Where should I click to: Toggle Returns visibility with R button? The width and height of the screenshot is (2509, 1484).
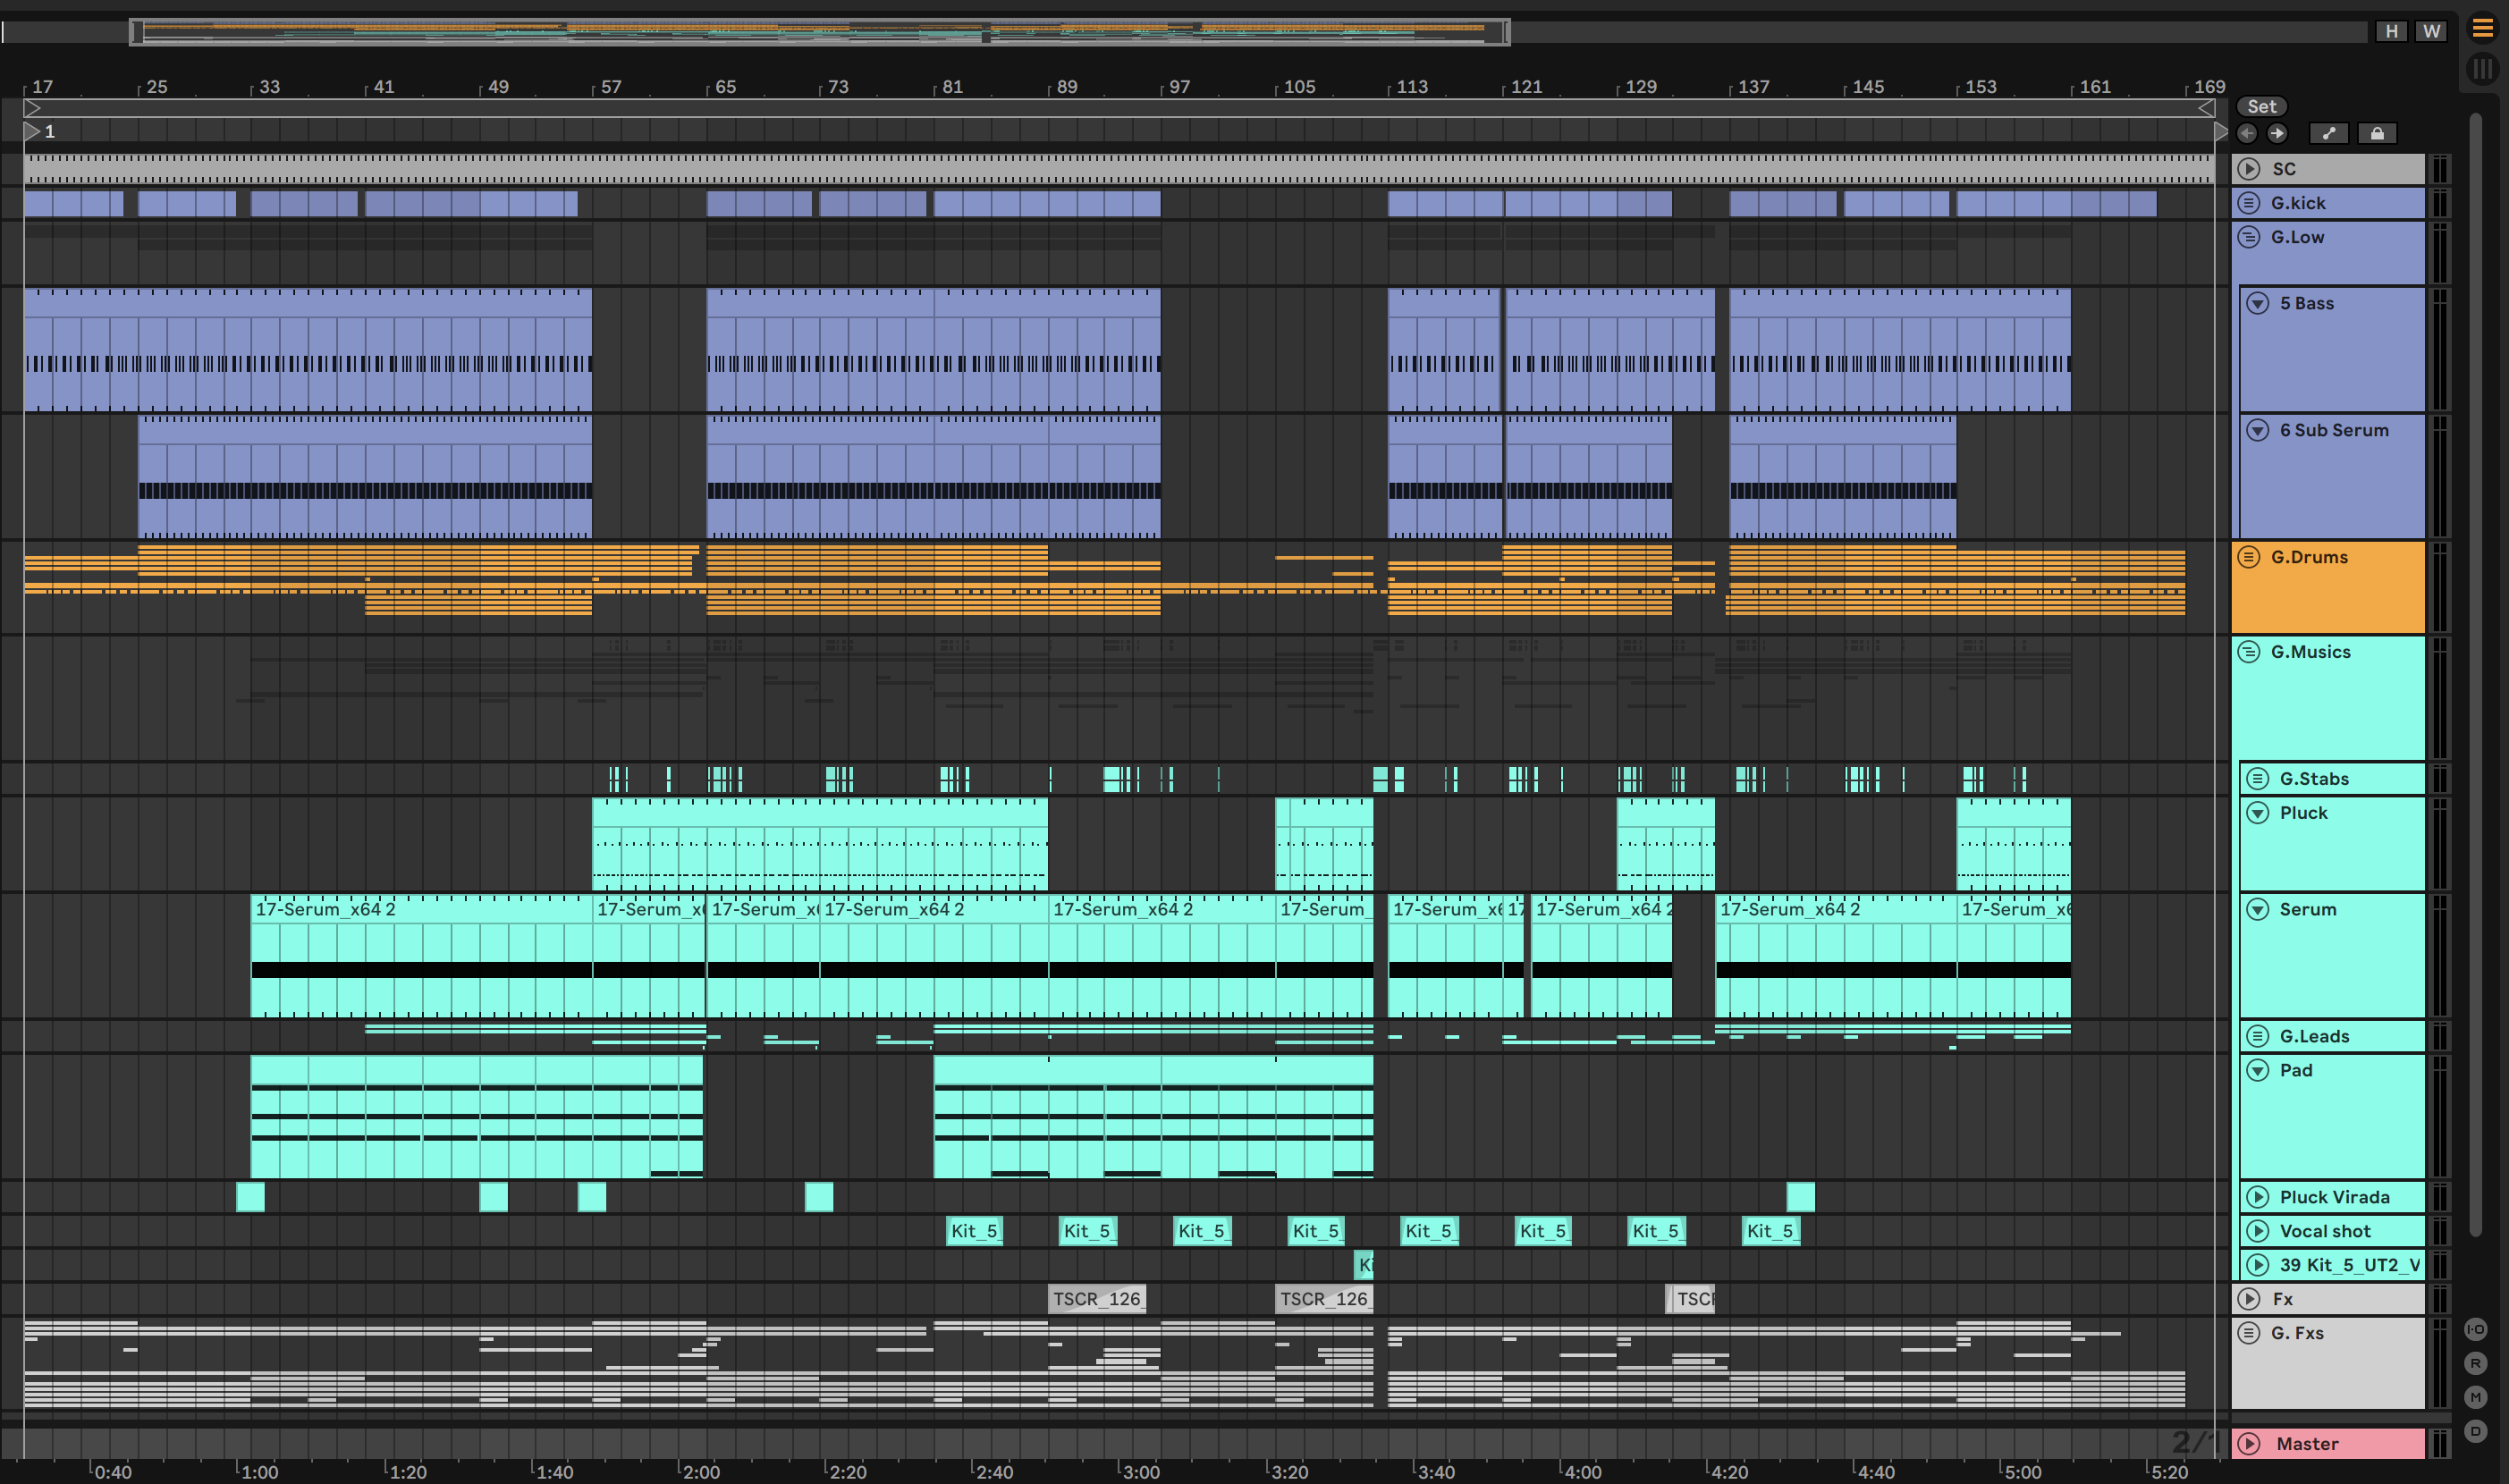[2475, 1363]
